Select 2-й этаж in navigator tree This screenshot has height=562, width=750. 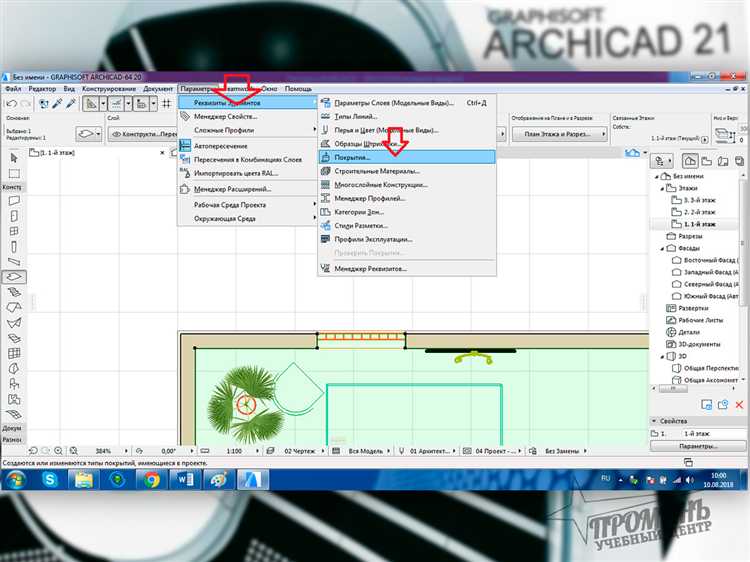click(699, 212)
